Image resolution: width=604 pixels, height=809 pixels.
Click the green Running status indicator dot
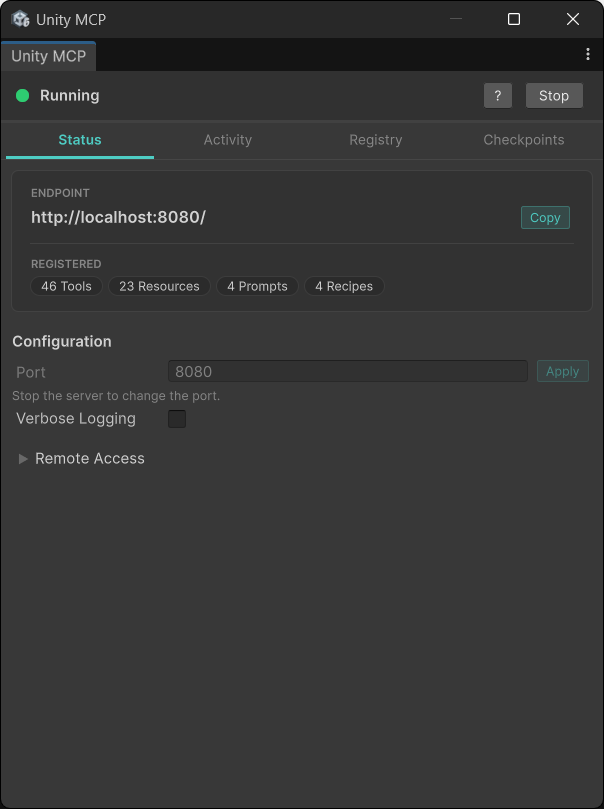click(x=23, y=95)
